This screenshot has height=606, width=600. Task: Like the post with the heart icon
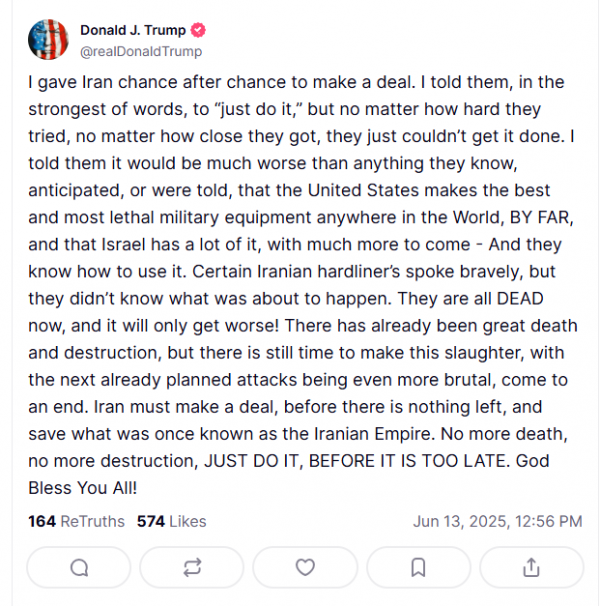[x=305, y=567]
